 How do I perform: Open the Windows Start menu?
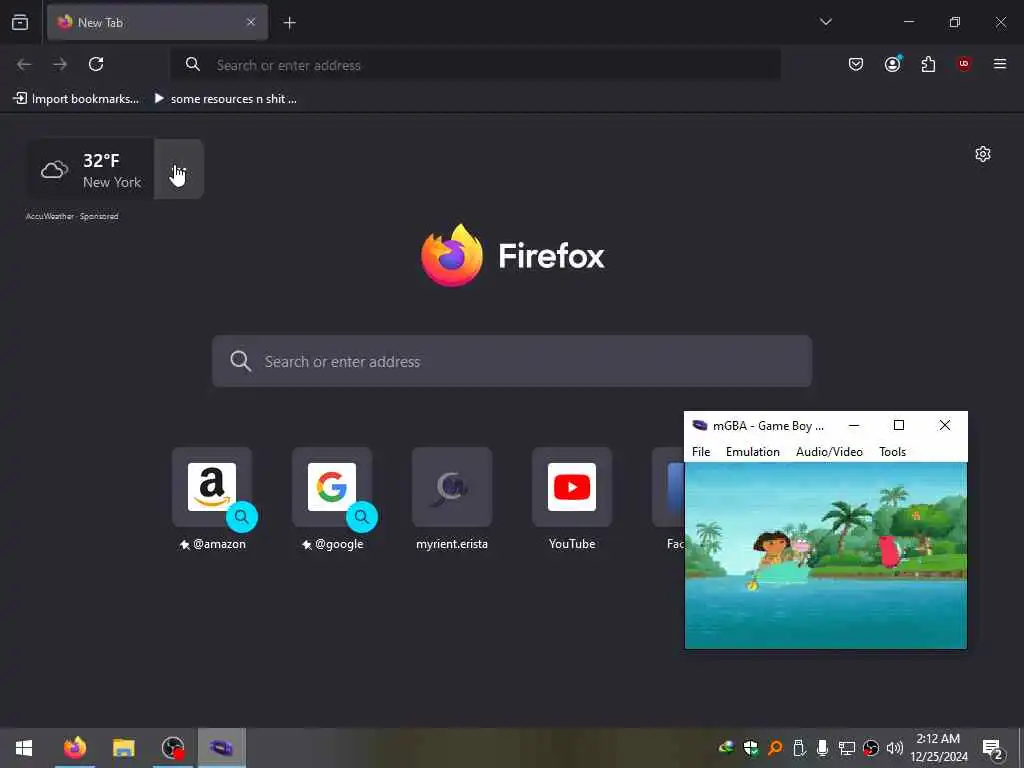(x=24, y=748)
